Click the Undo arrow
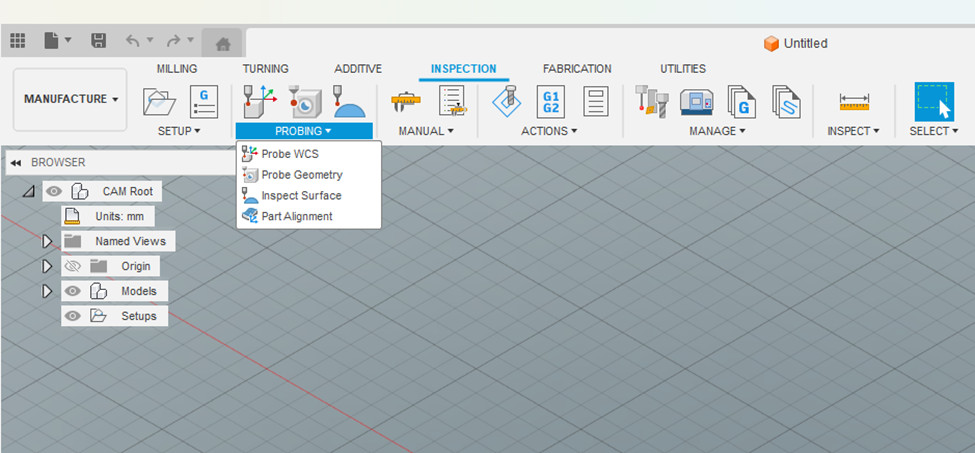The width and height of the screenshot is (975, 453). (x=132, y=41)
